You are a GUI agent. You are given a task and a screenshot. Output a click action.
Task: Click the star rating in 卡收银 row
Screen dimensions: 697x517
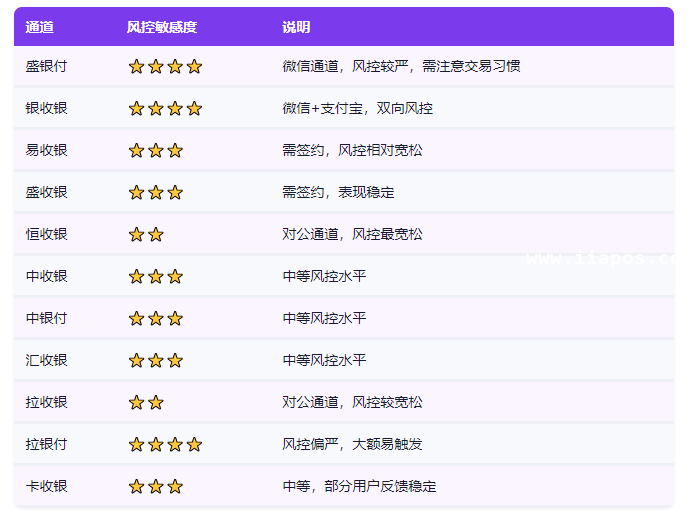(x=156, y=487)
